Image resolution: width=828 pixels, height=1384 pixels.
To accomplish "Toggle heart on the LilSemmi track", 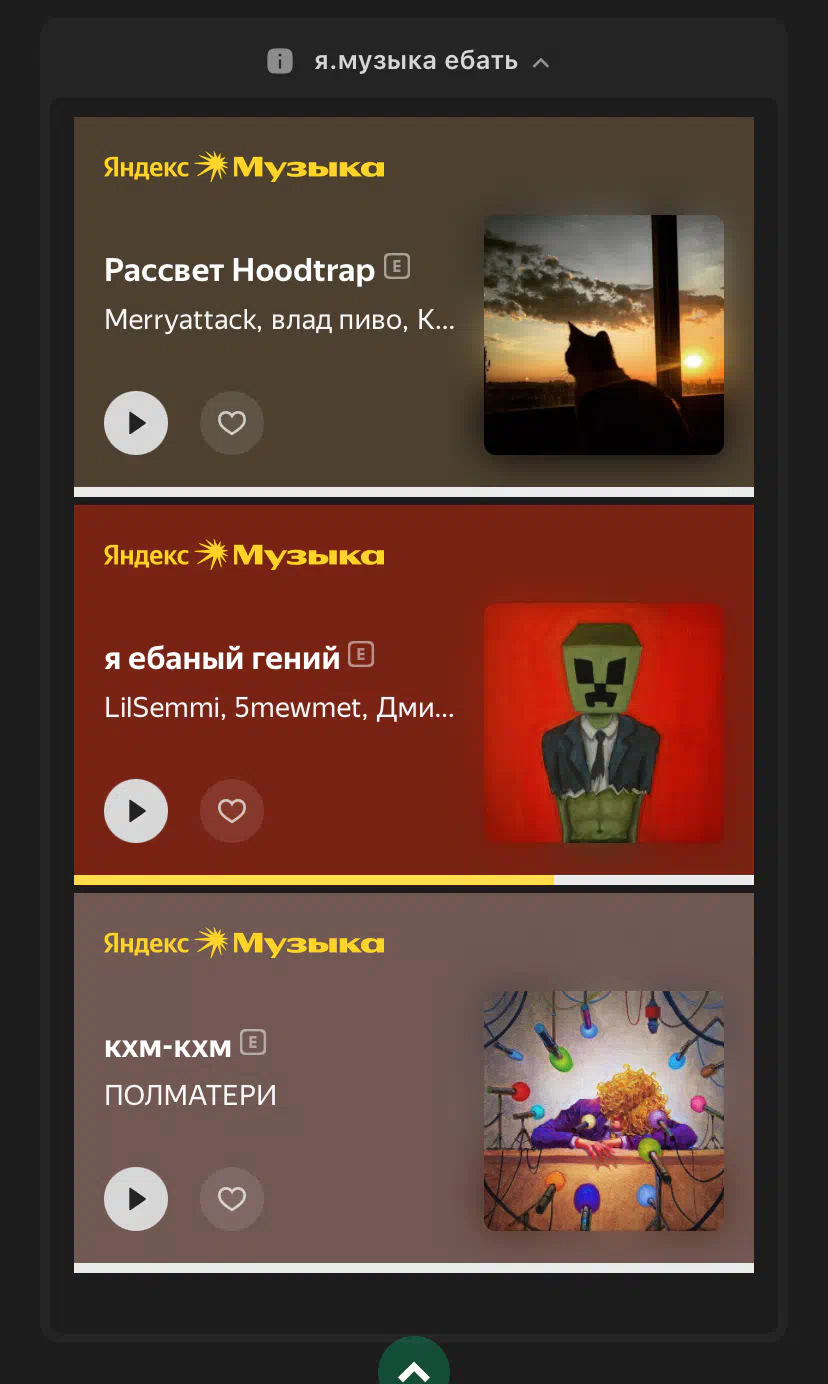I will 232,811.
